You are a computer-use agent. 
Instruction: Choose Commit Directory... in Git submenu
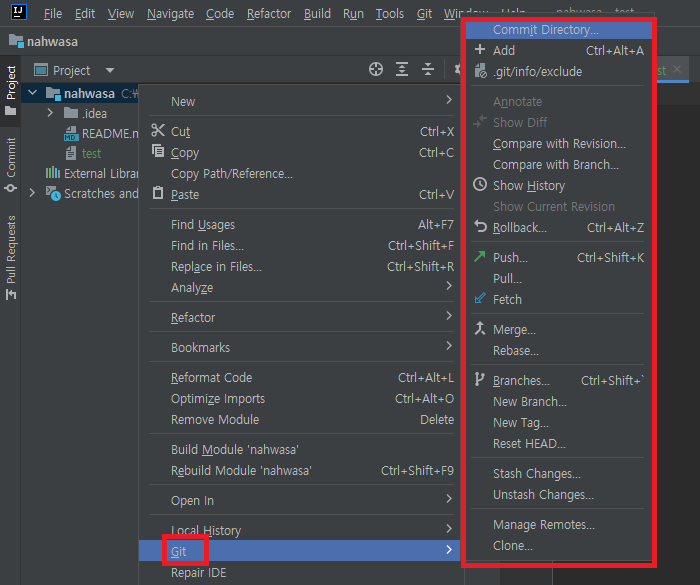pyautogui.click(x=558, y=29)
